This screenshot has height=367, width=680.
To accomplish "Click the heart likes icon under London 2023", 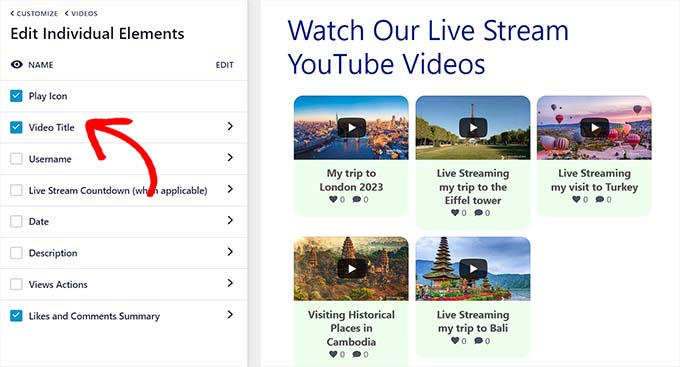I will tap(333, 200).
